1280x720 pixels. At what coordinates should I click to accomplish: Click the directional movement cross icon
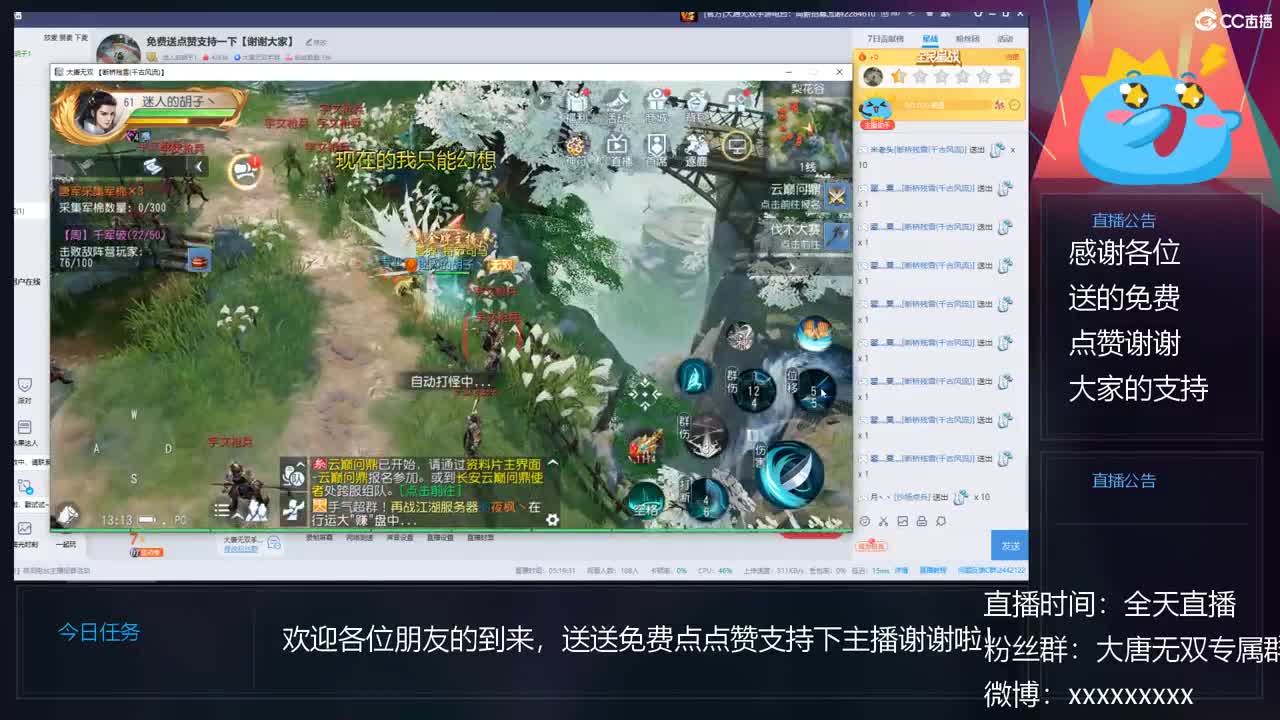(x=644, y=393)
